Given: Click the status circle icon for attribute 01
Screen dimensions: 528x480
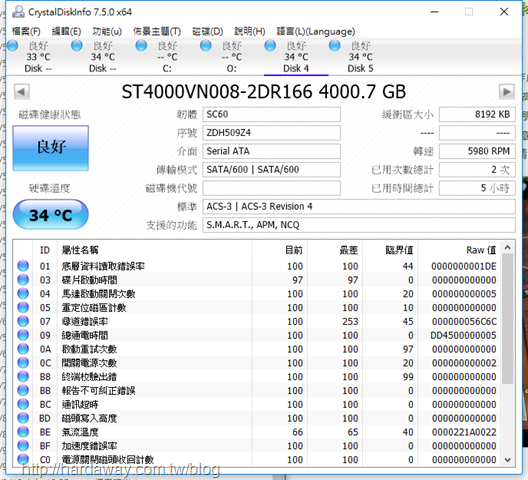Looking at the screenshot, I should tap(23, 266).
